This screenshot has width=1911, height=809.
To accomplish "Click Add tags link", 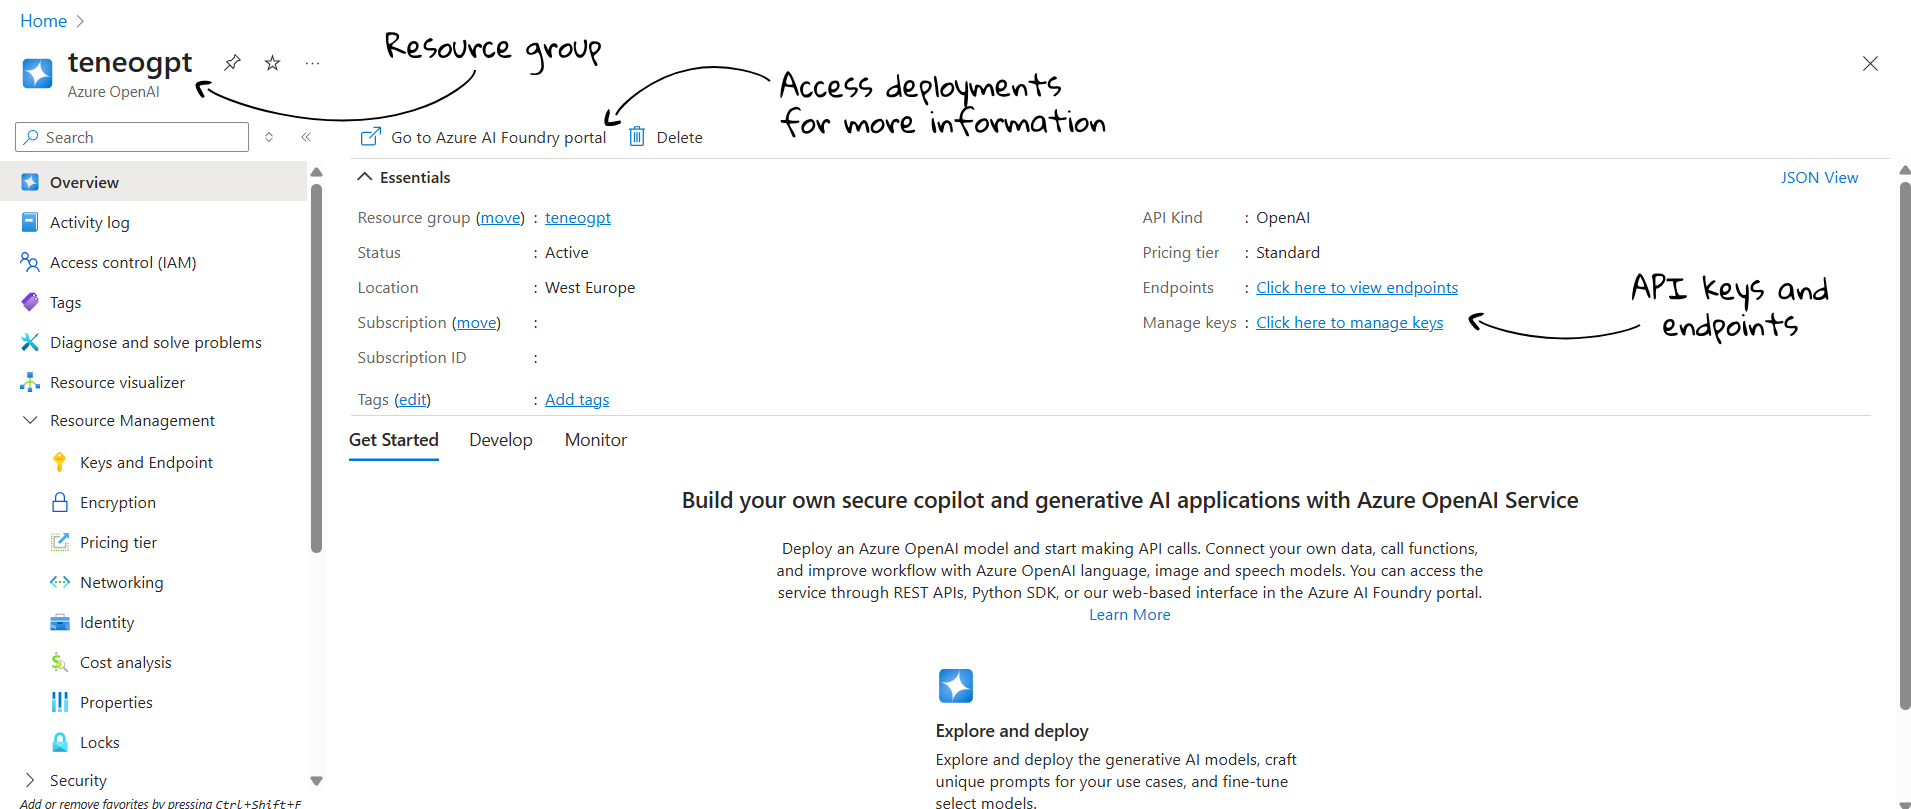I will click(x=577, y=400).
